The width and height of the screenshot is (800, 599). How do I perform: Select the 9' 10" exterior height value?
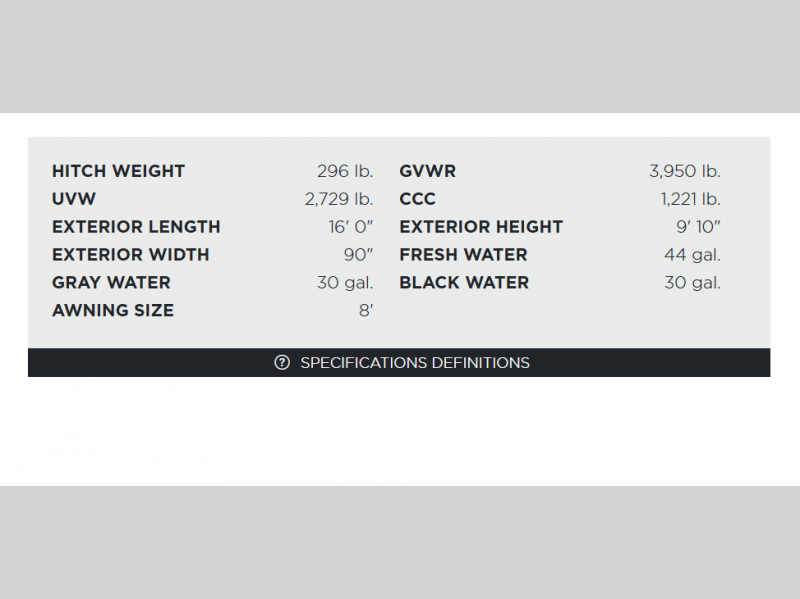(698, 227)
